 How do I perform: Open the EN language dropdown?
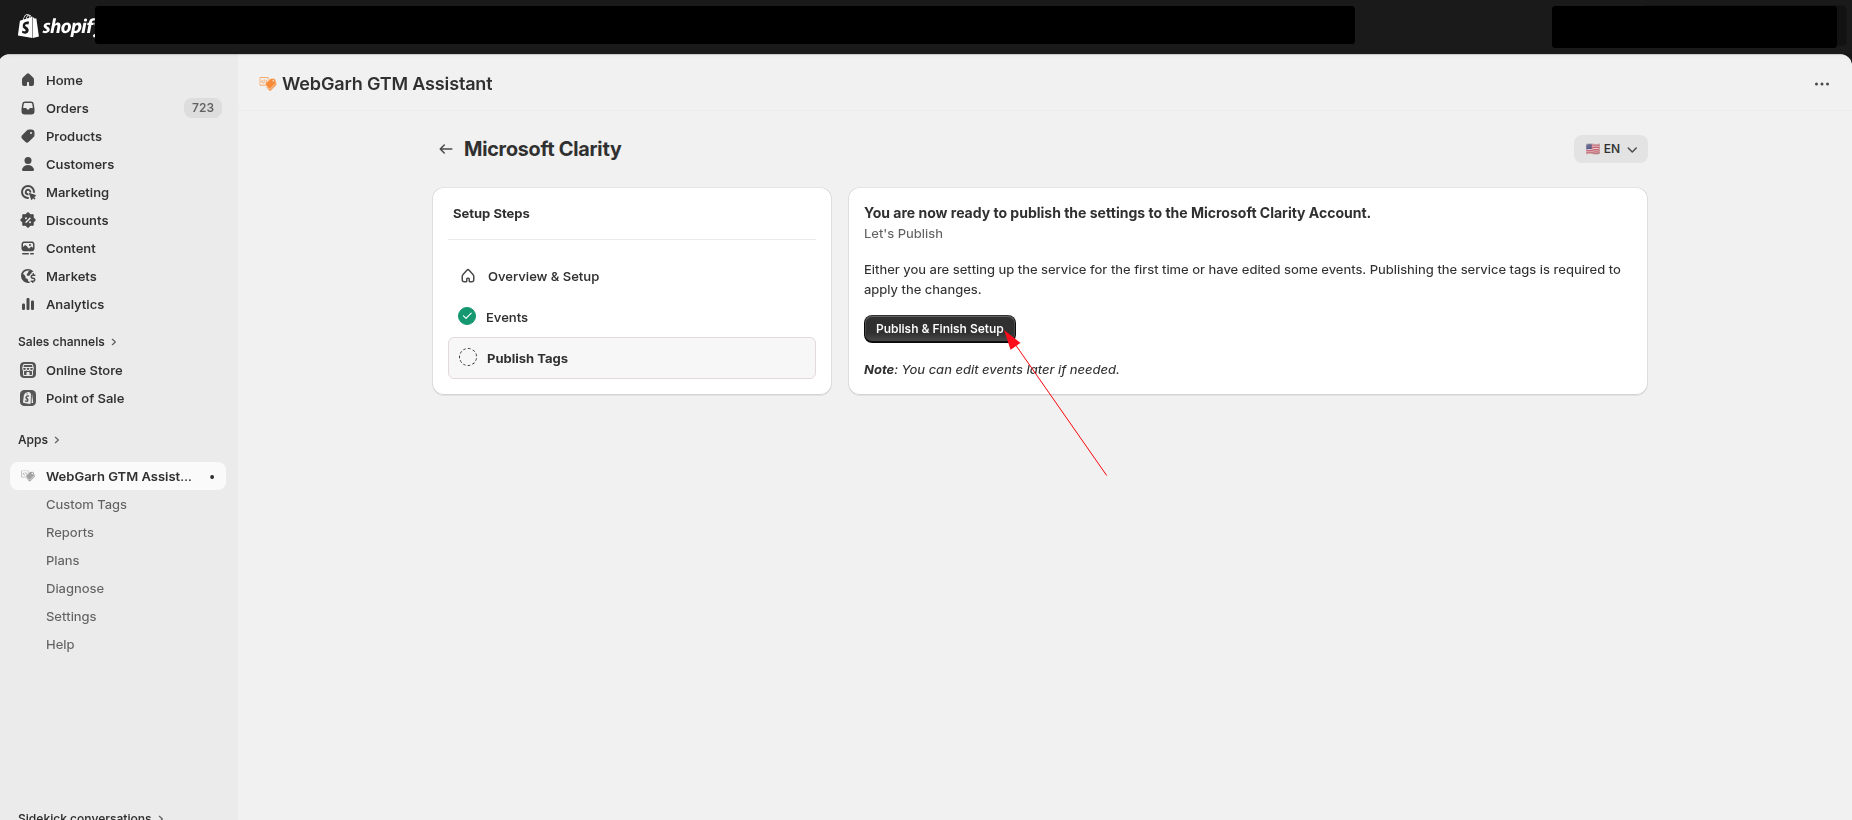(x=1611, y=149)
